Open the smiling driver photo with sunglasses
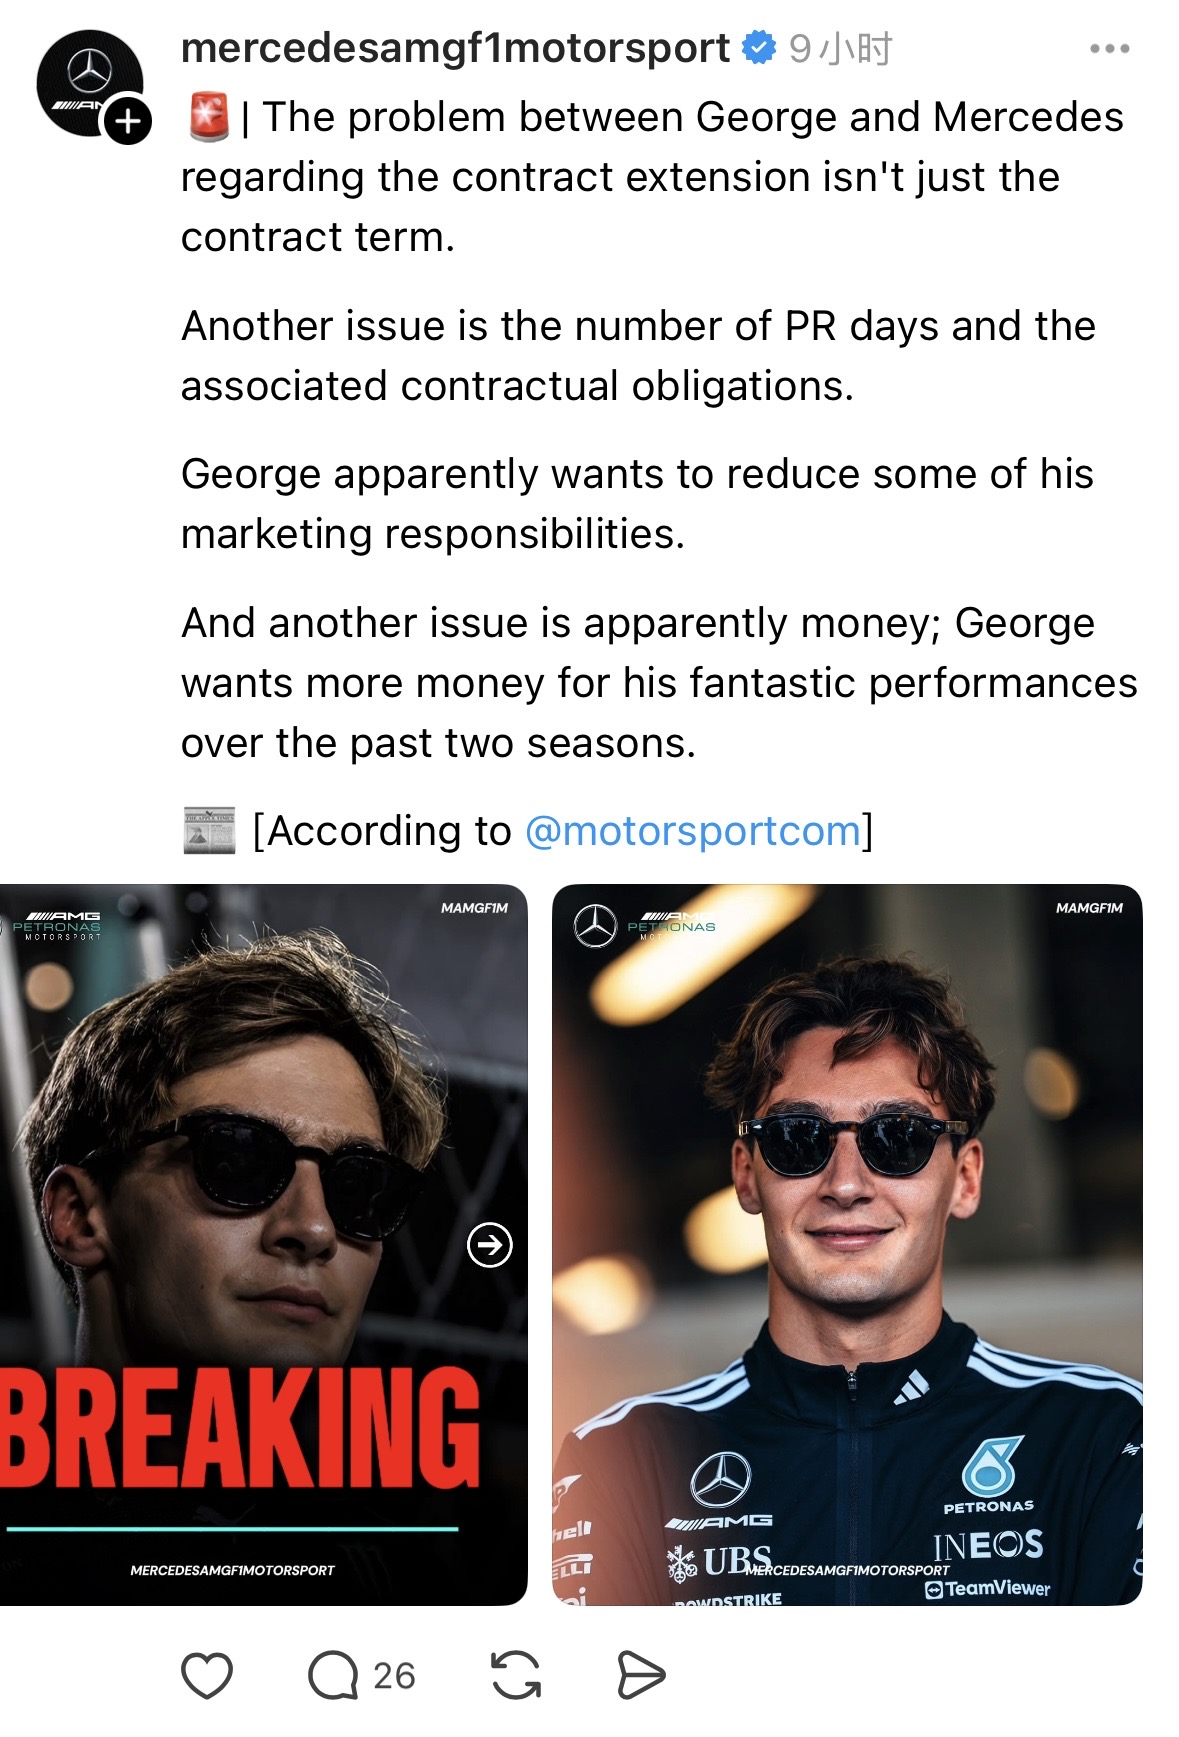Image resolution: width=1179 pixels, height=1737 pixels. (x=847, y=1244)
